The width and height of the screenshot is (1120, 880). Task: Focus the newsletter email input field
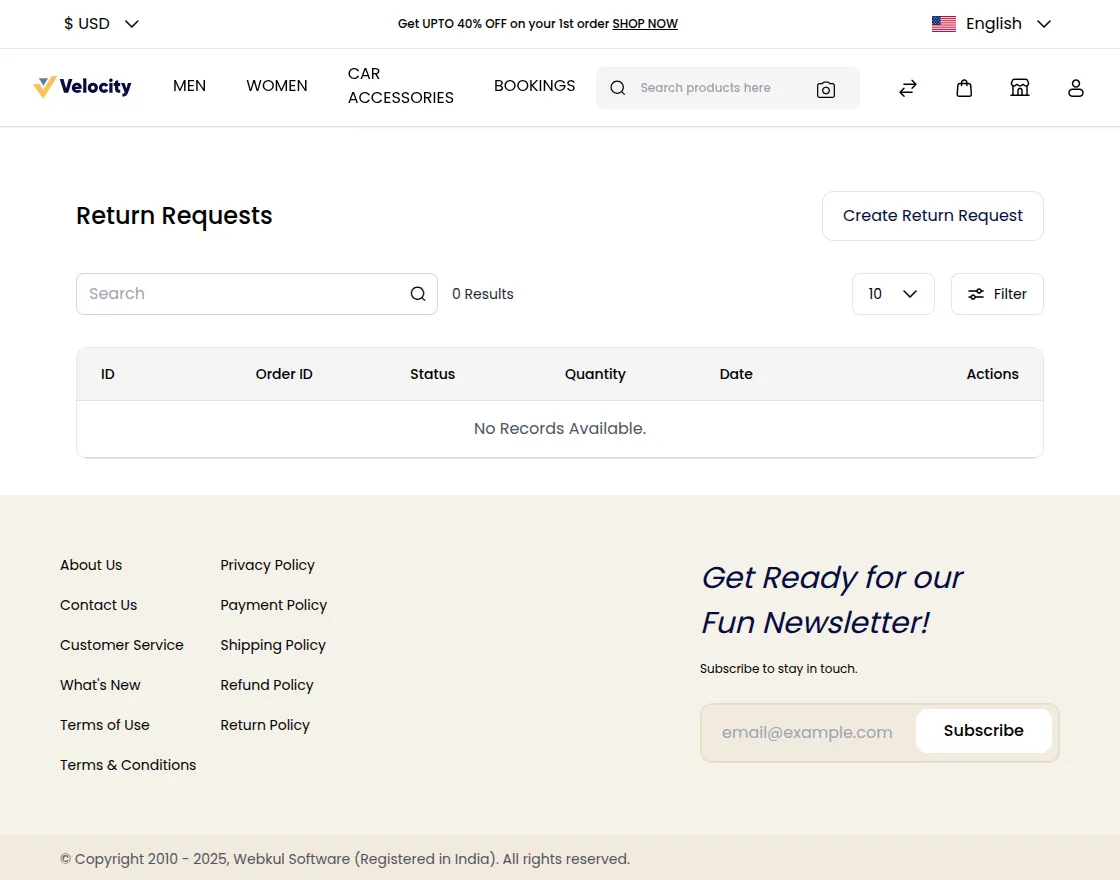point(807,732)
